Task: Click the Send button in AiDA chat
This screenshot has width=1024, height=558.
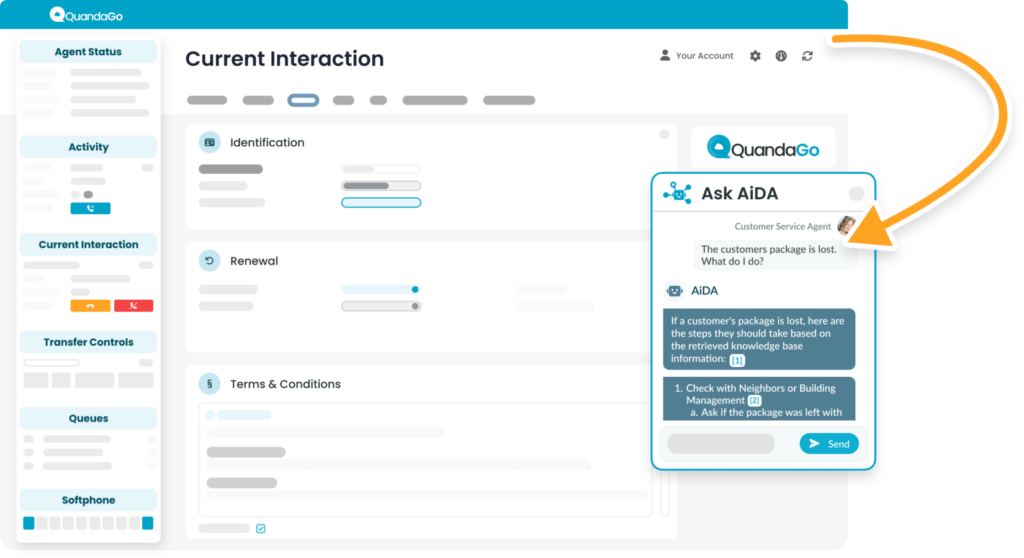Action: [829, 444]
